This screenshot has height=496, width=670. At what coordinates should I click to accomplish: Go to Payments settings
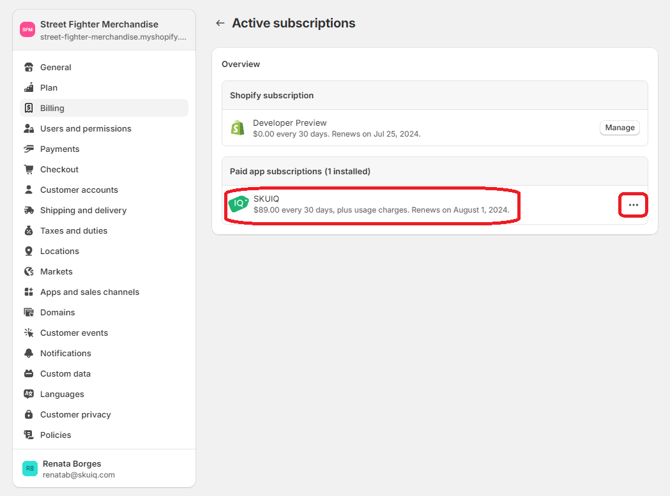tap(104, 149)
